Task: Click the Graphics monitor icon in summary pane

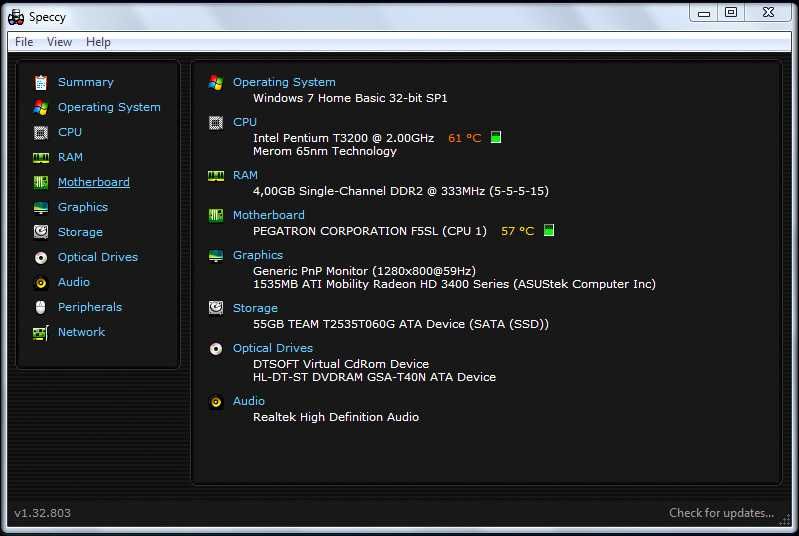Action: click(216, 256)
